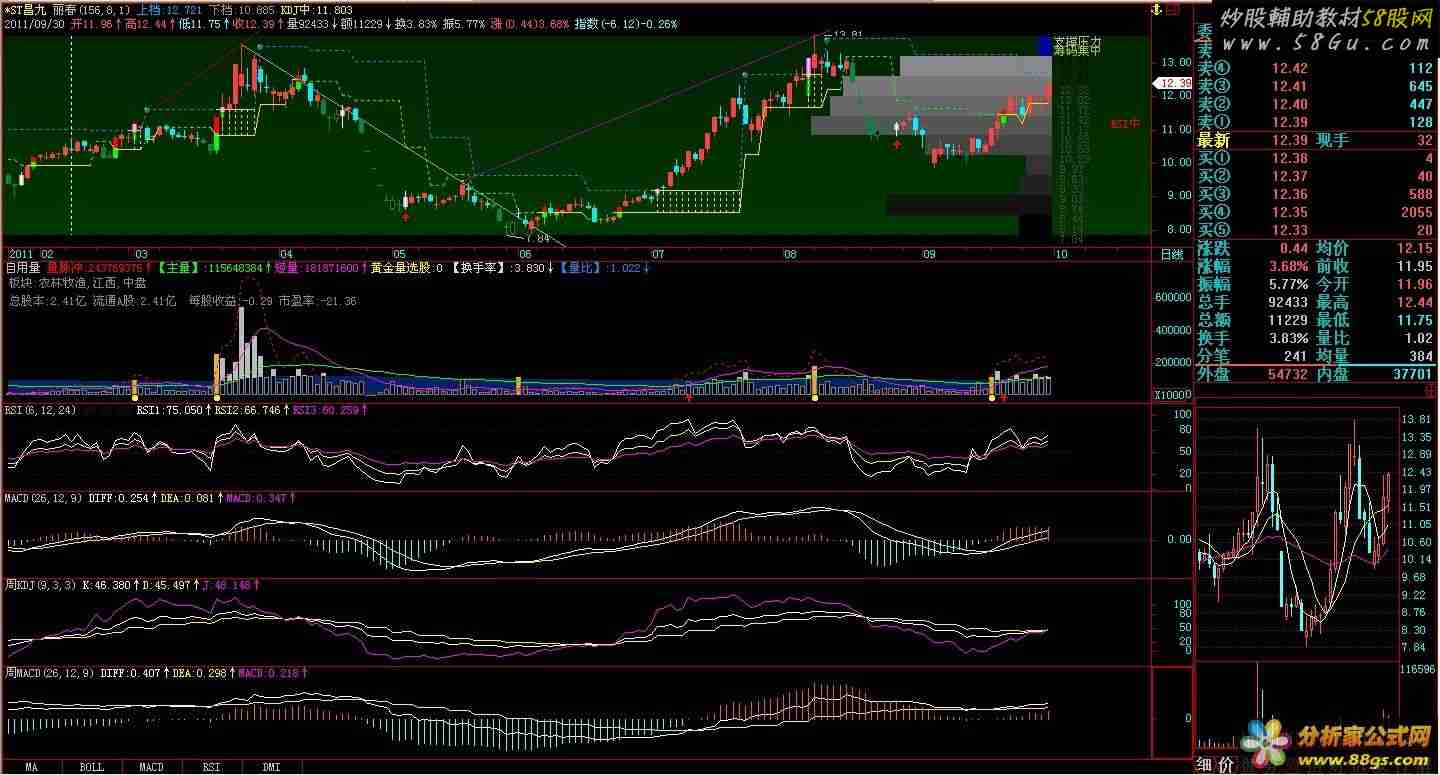Click the 03 month marker on time axis

tap(141, 255)
